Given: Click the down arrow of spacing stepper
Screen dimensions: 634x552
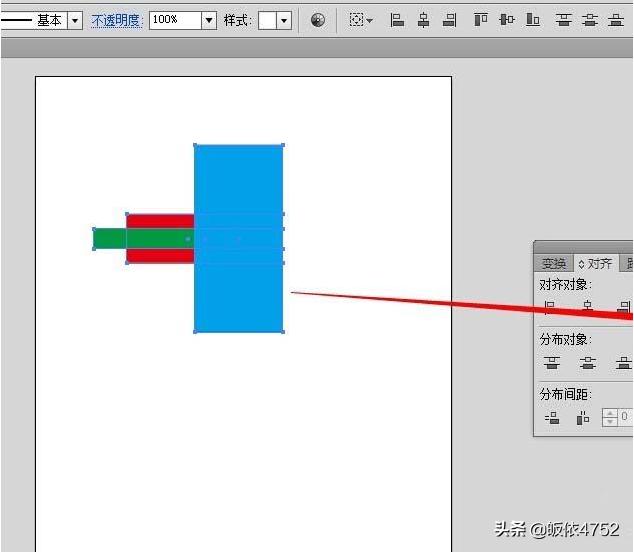Looking at the screenshot, I should coord(610,422).
